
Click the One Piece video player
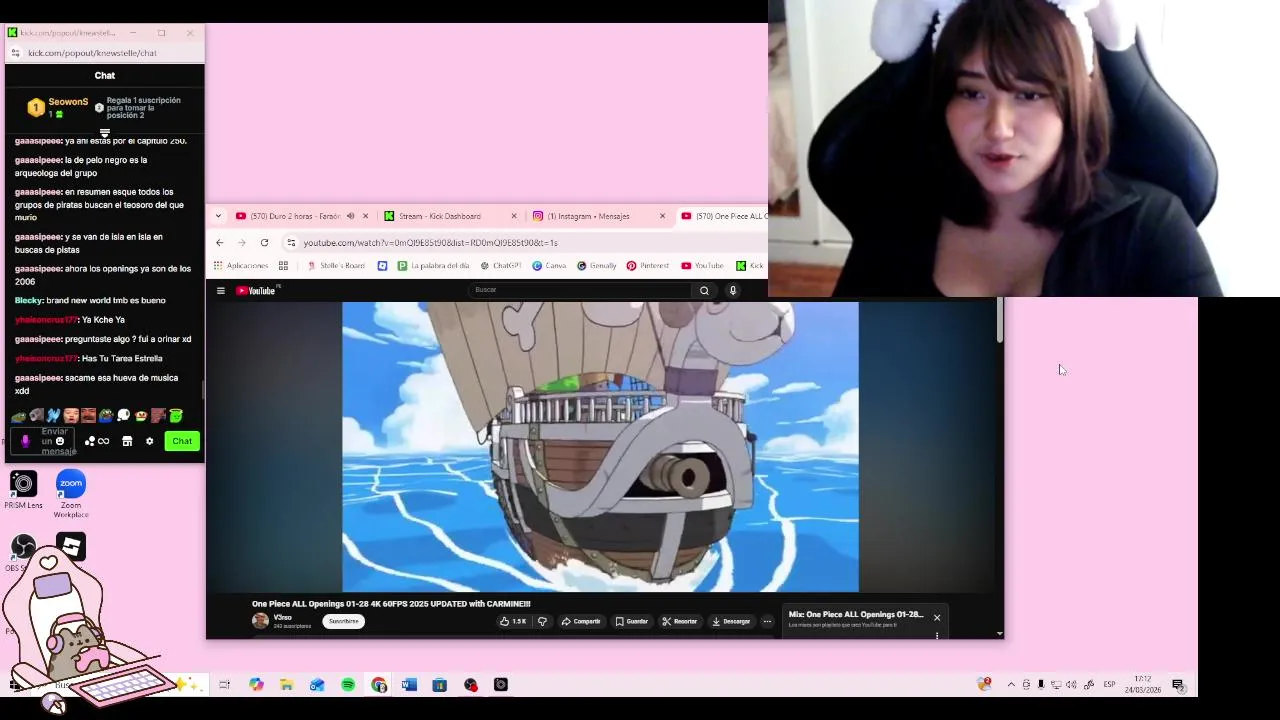click(600, 447)
